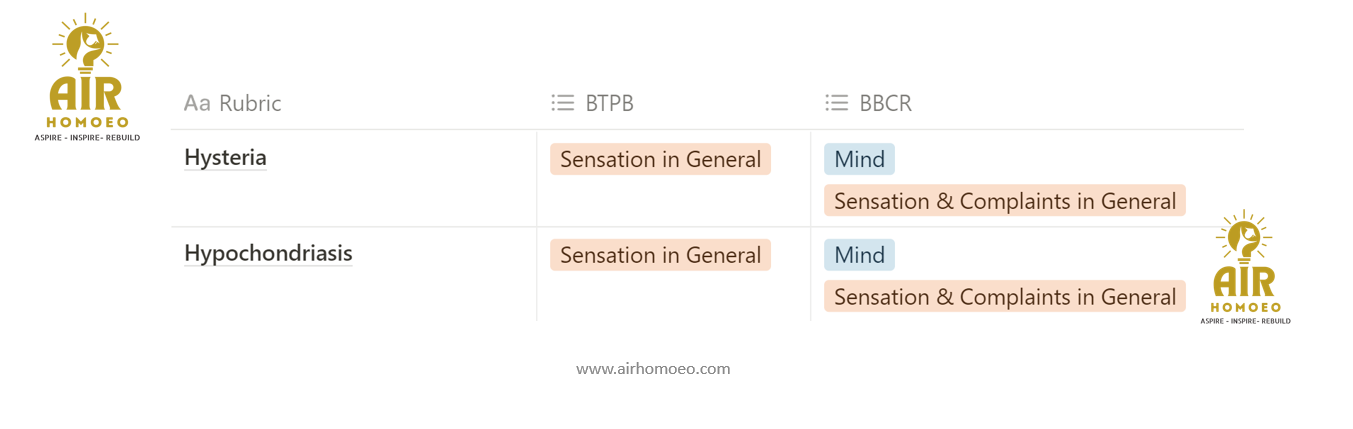Click the Aa text icon beside Rubric
This screenshot has width=1353, height=429.
click(x=197, y=103)
